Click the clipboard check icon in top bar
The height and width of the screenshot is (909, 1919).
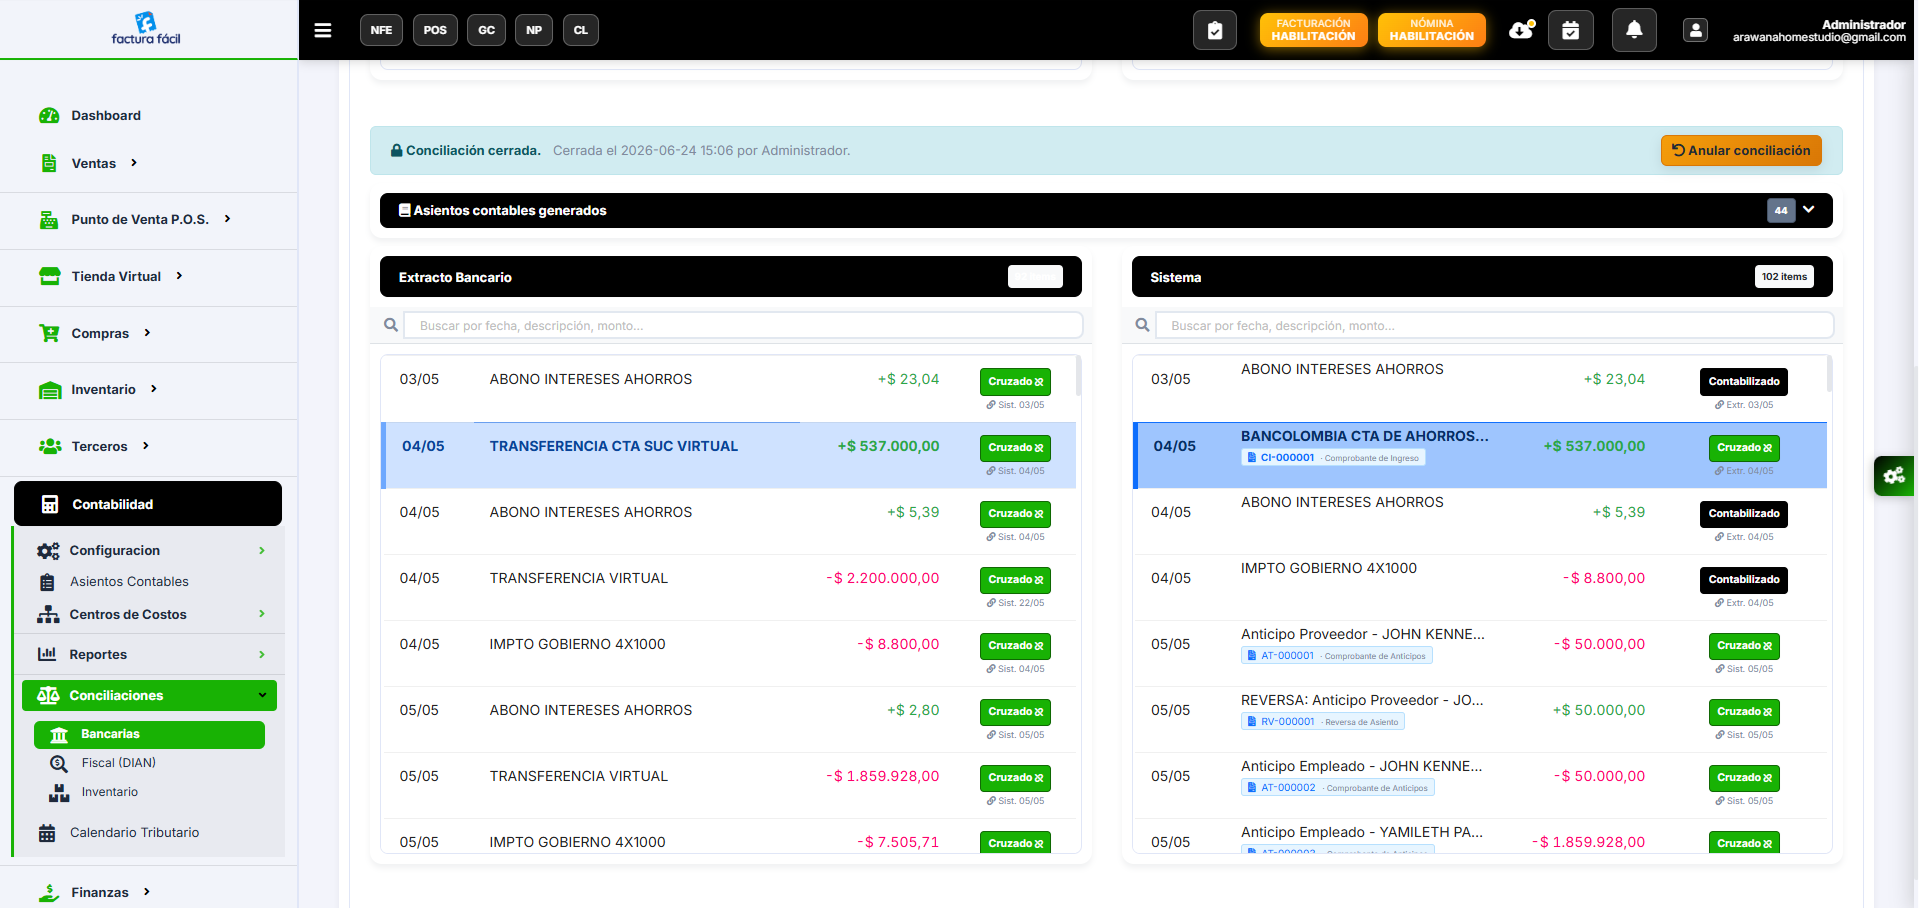(x=1215, y=30)
